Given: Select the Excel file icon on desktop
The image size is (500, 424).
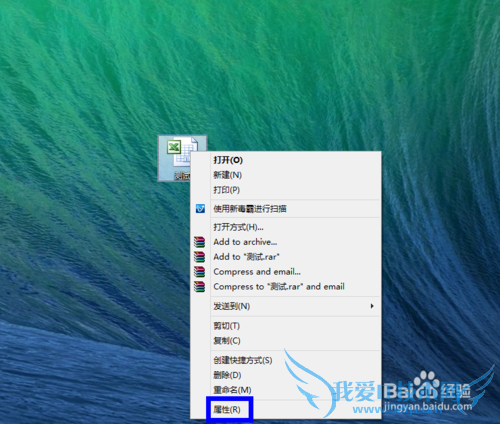Looking at the screenshot, I should click(x=182, y=158).
